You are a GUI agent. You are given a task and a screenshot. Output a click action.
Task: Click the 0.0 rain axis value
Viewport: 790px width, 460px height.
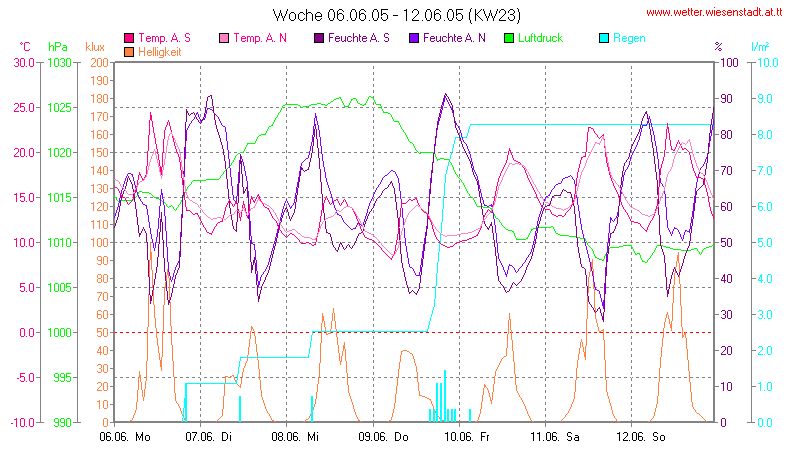point(765,423)
